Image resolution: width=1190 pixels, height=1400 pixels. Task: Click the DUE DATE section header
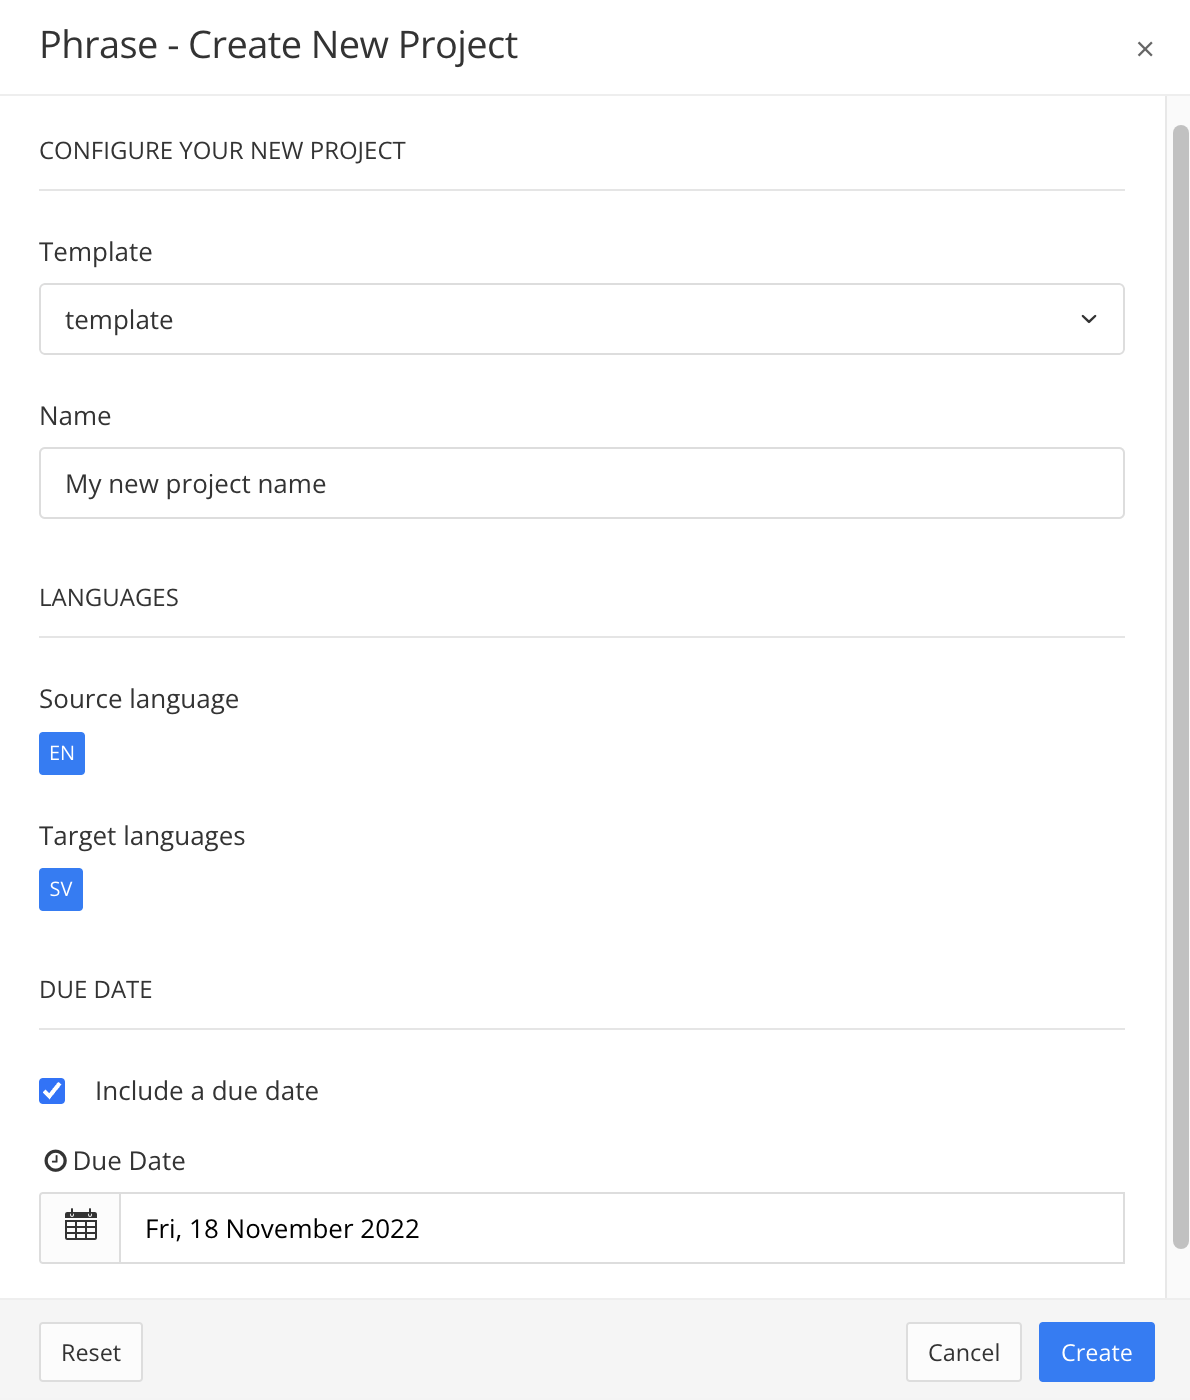click(95, 989)
